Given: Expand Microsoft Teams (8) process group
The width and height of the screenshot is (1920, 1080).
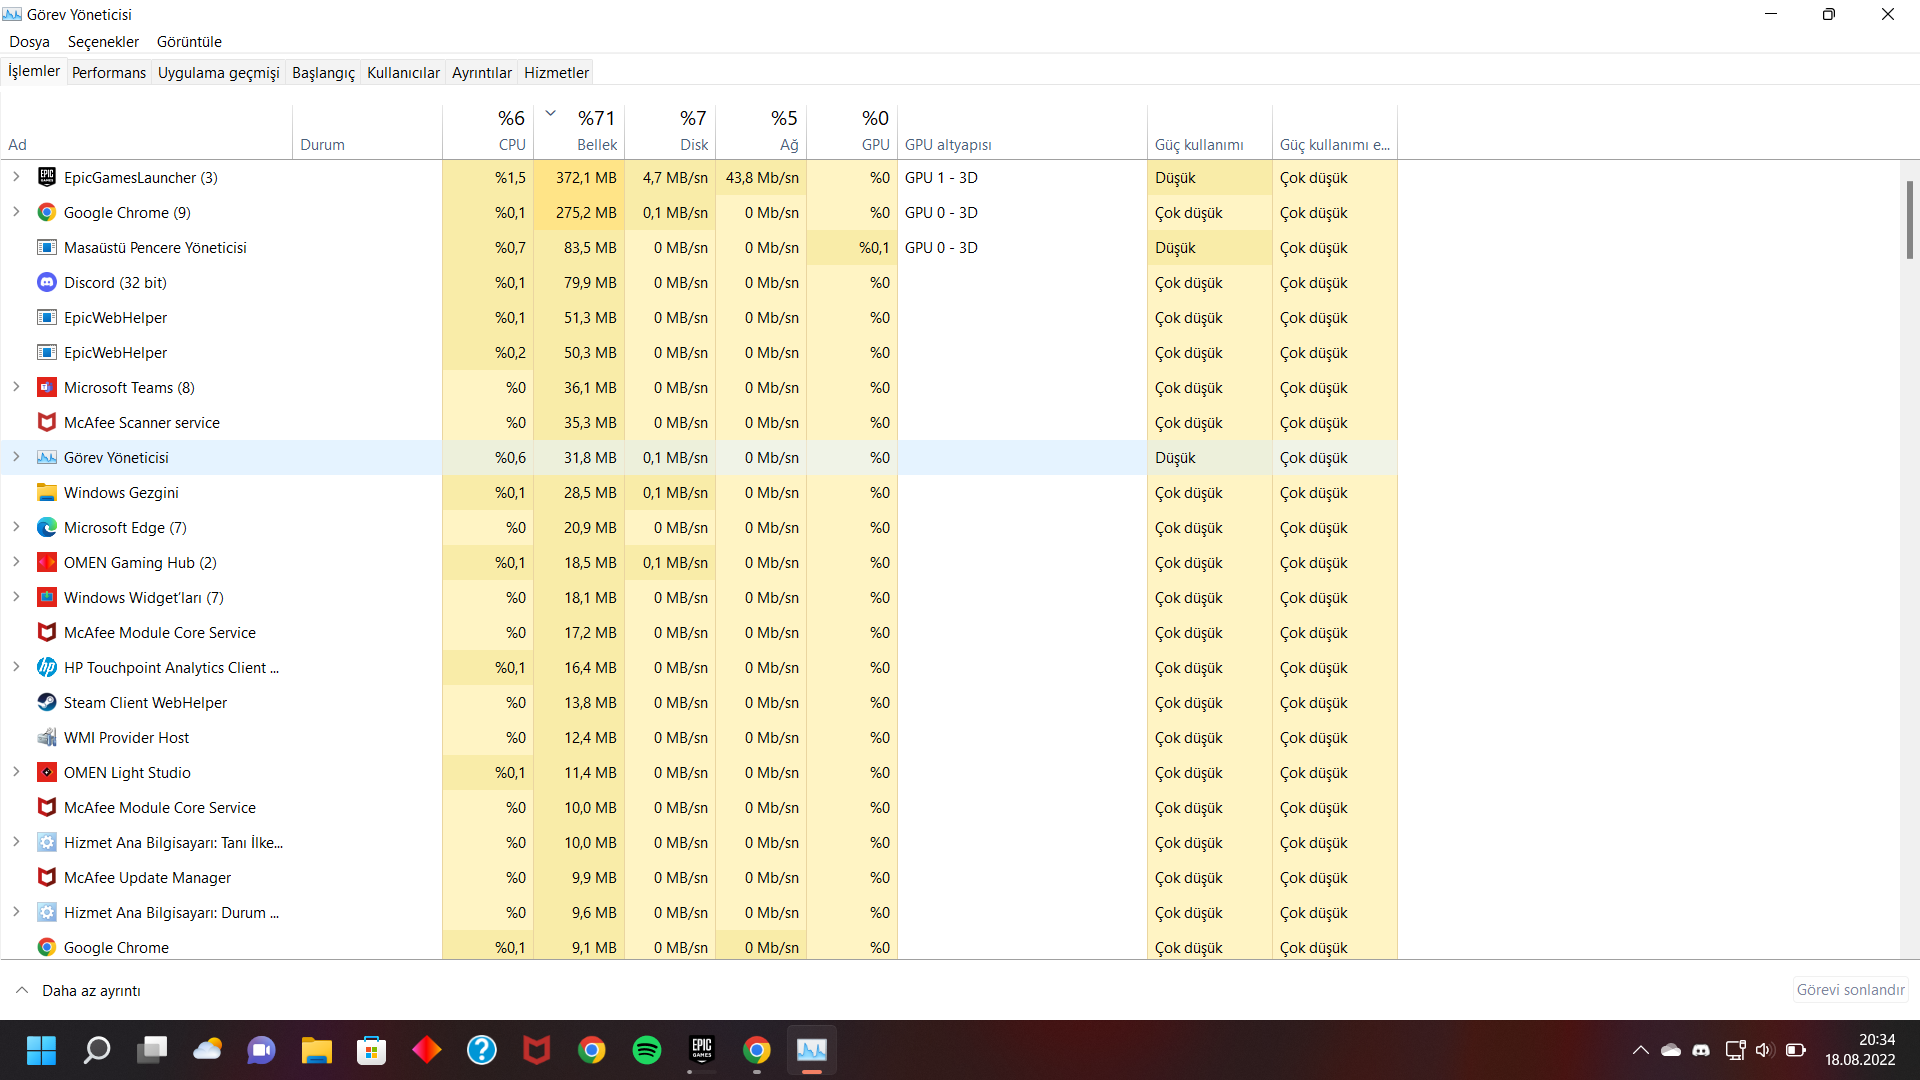Looking at the screenshot, I should click(16, 387).
